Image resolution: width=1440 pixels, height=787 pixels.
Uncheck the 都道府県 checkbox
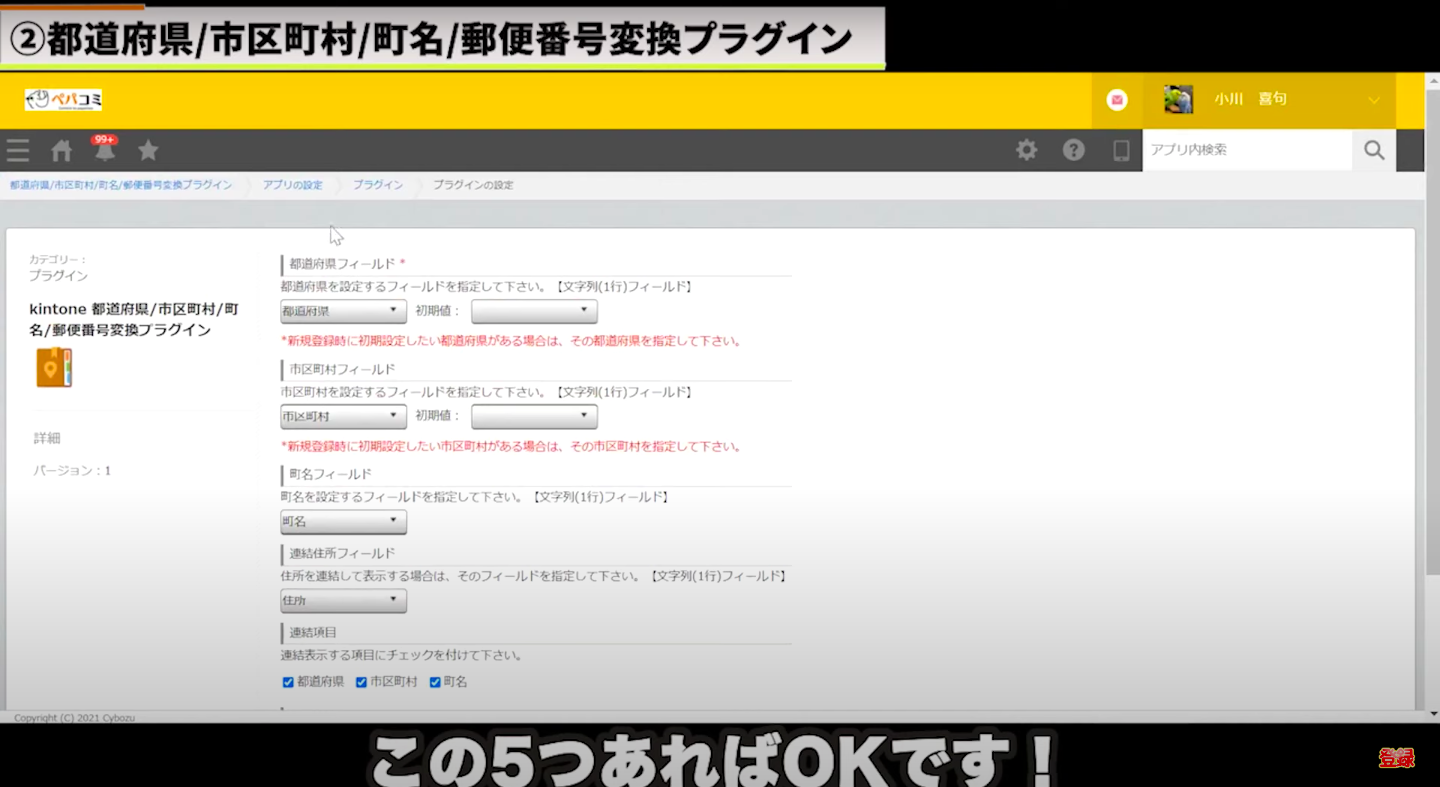[288, 682]
